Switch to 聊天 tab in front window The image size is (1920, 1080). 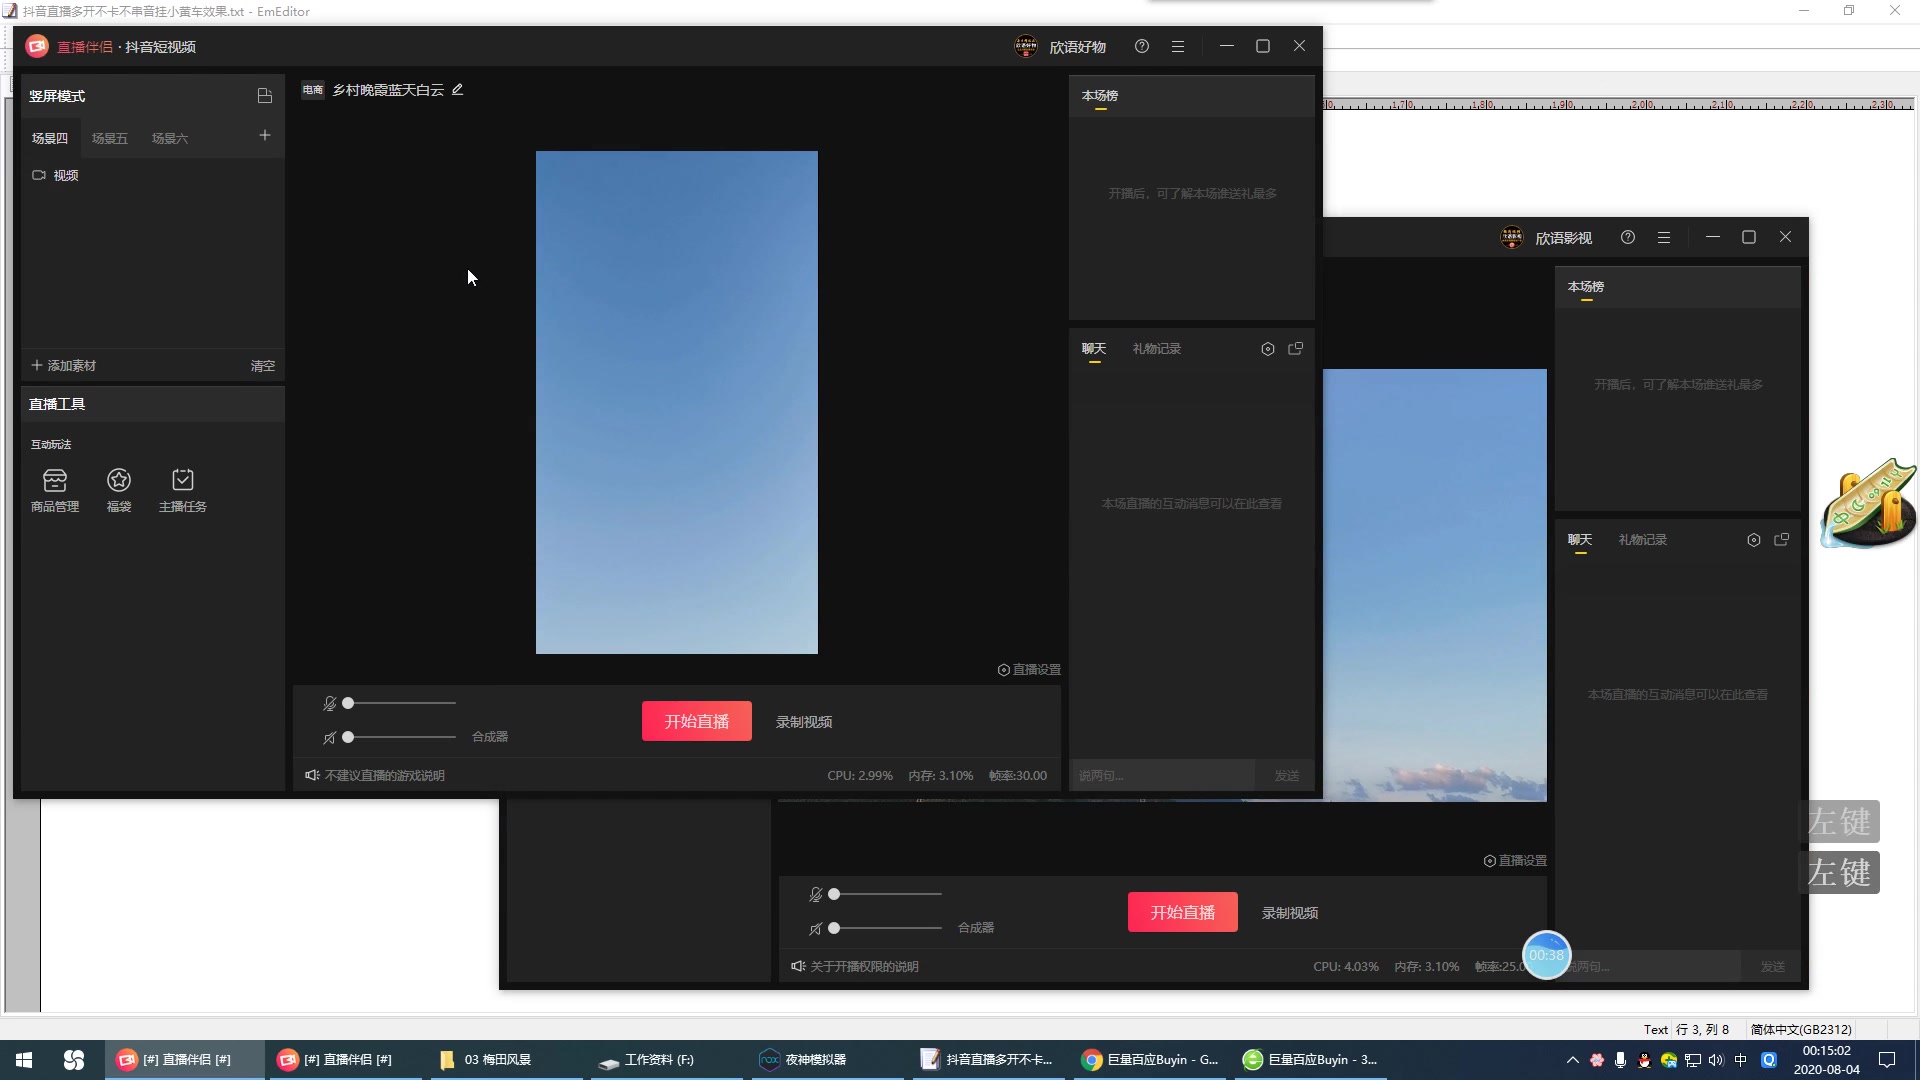[1094, 349]
